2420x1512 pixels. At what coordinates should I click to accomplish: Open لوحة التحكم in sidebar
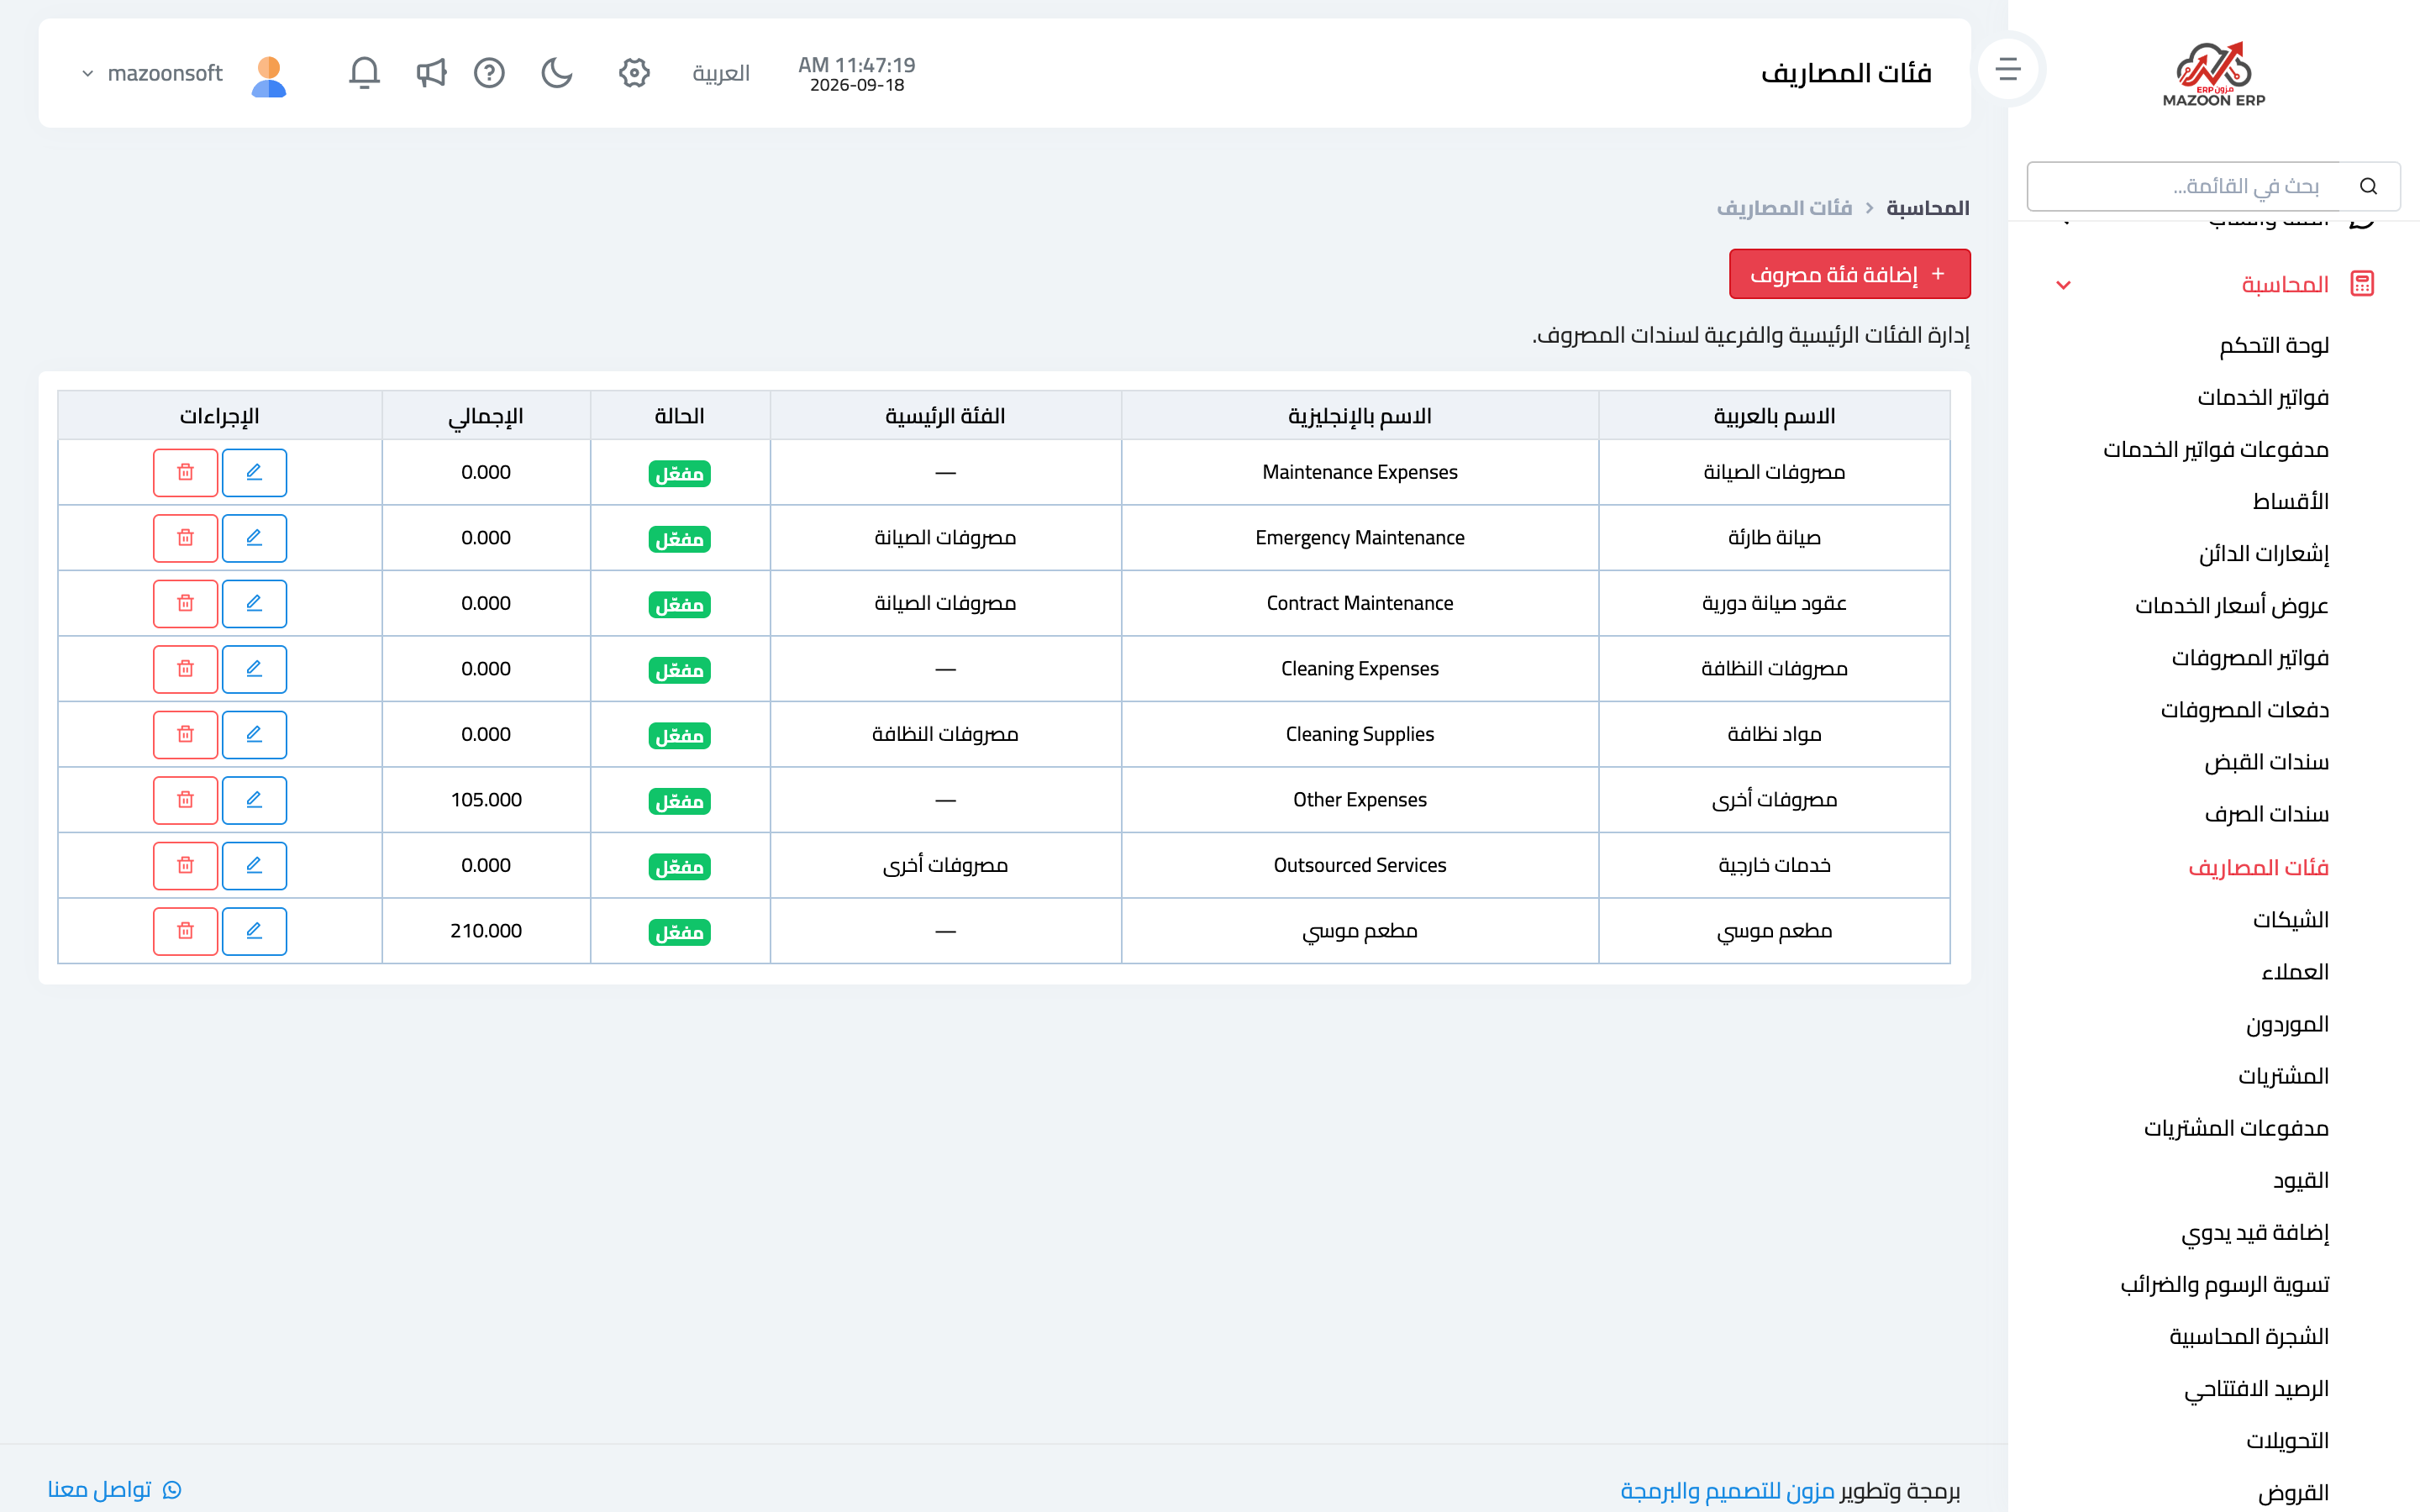(2274, 346)
